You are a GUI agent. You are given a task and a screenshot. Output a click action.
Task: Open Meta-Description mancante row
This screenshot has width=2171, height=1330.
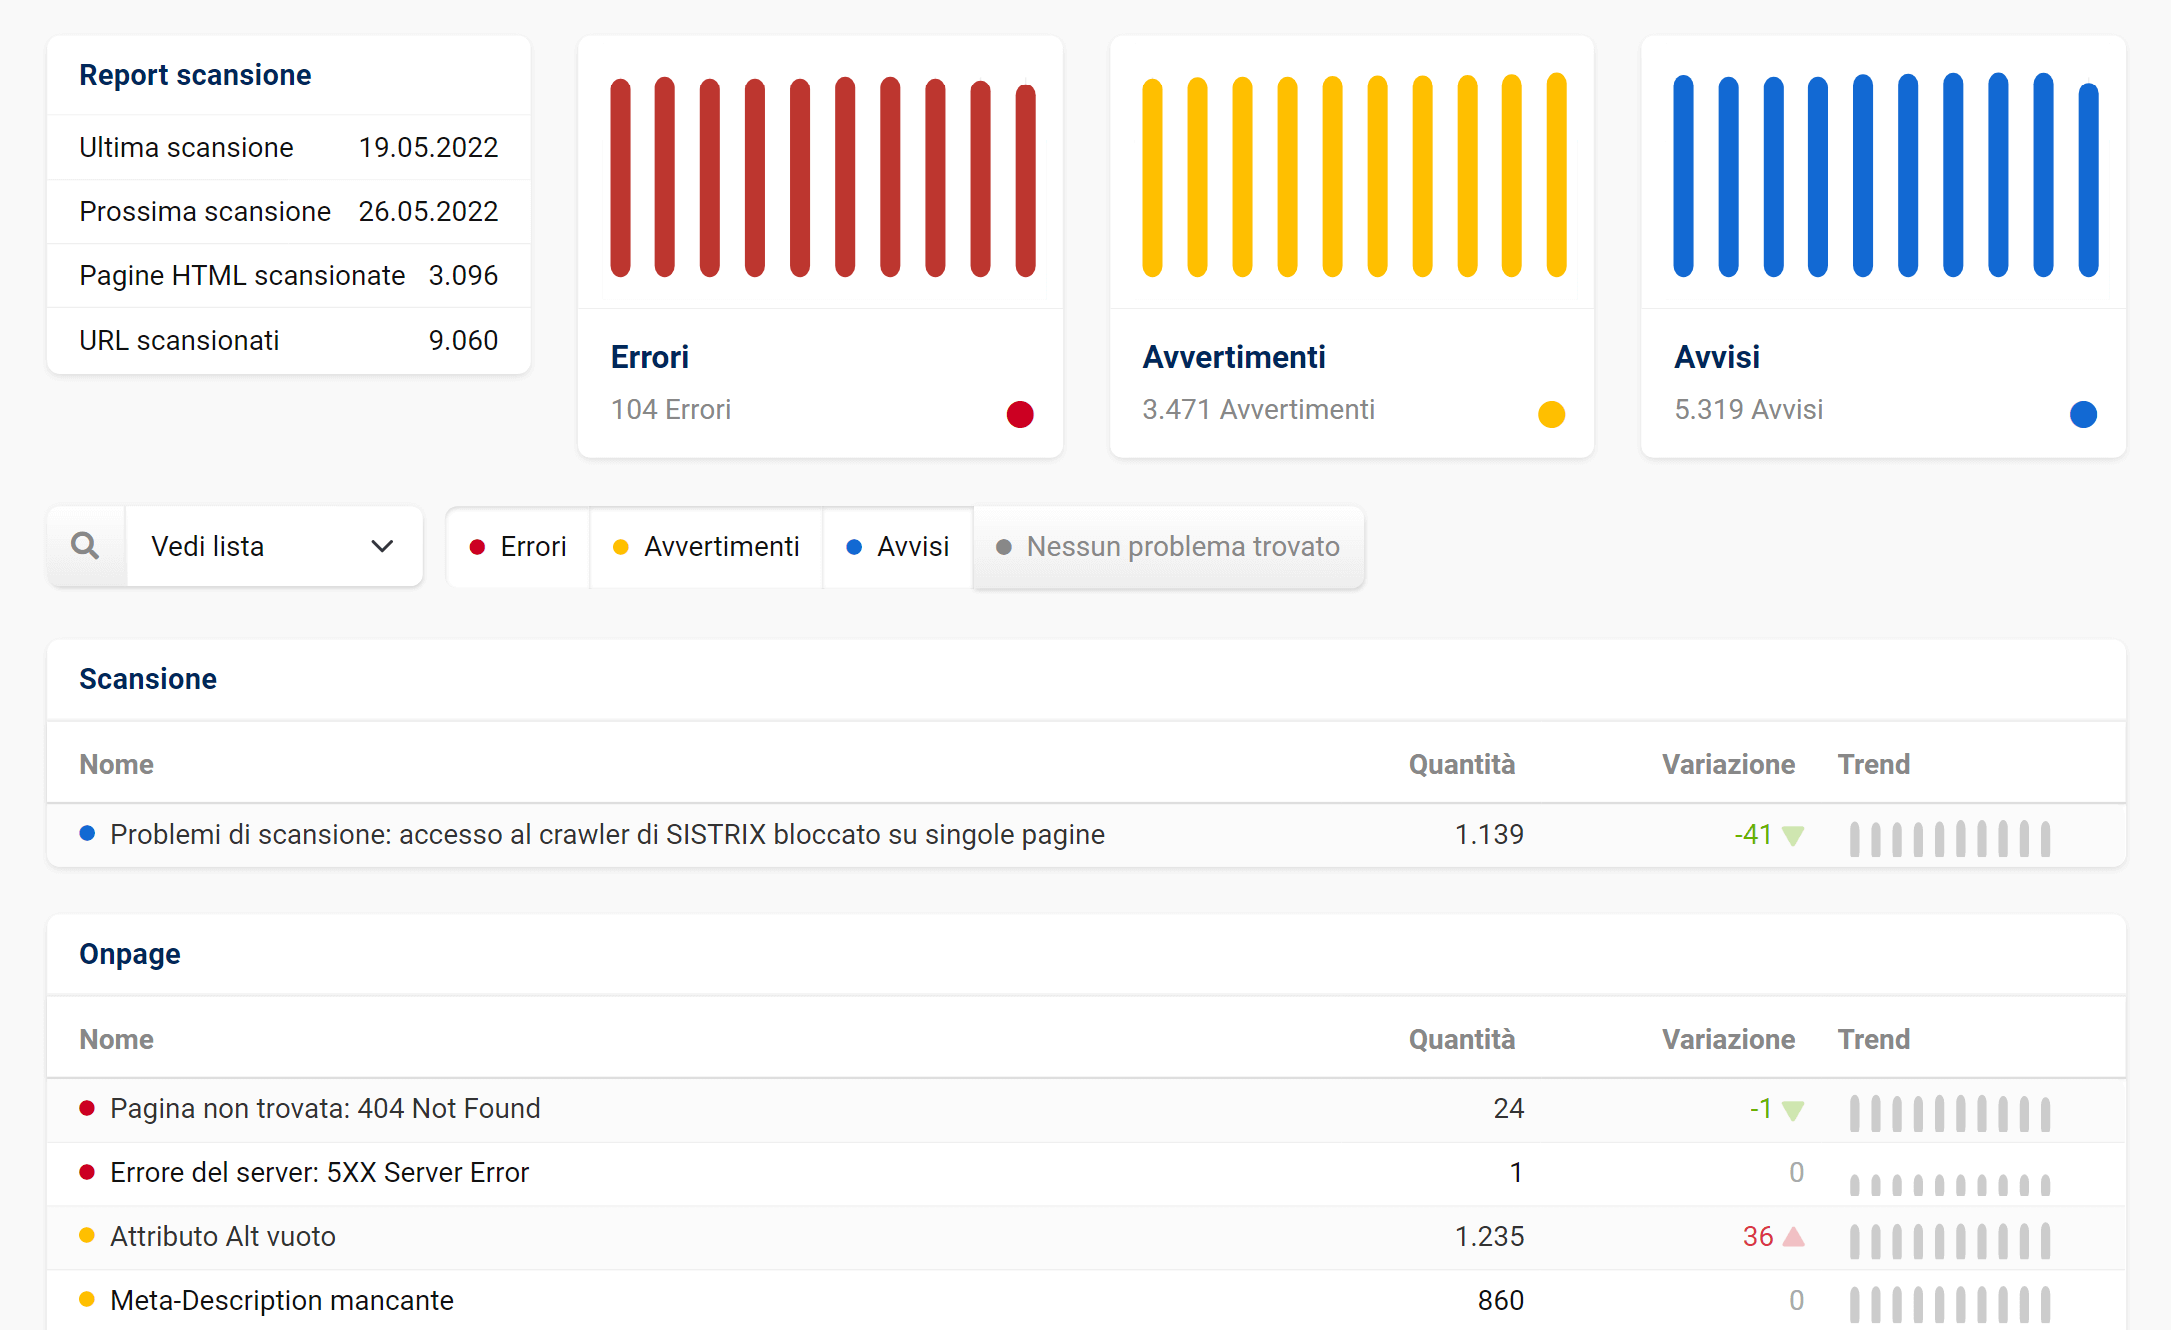pos(1086,1300)
